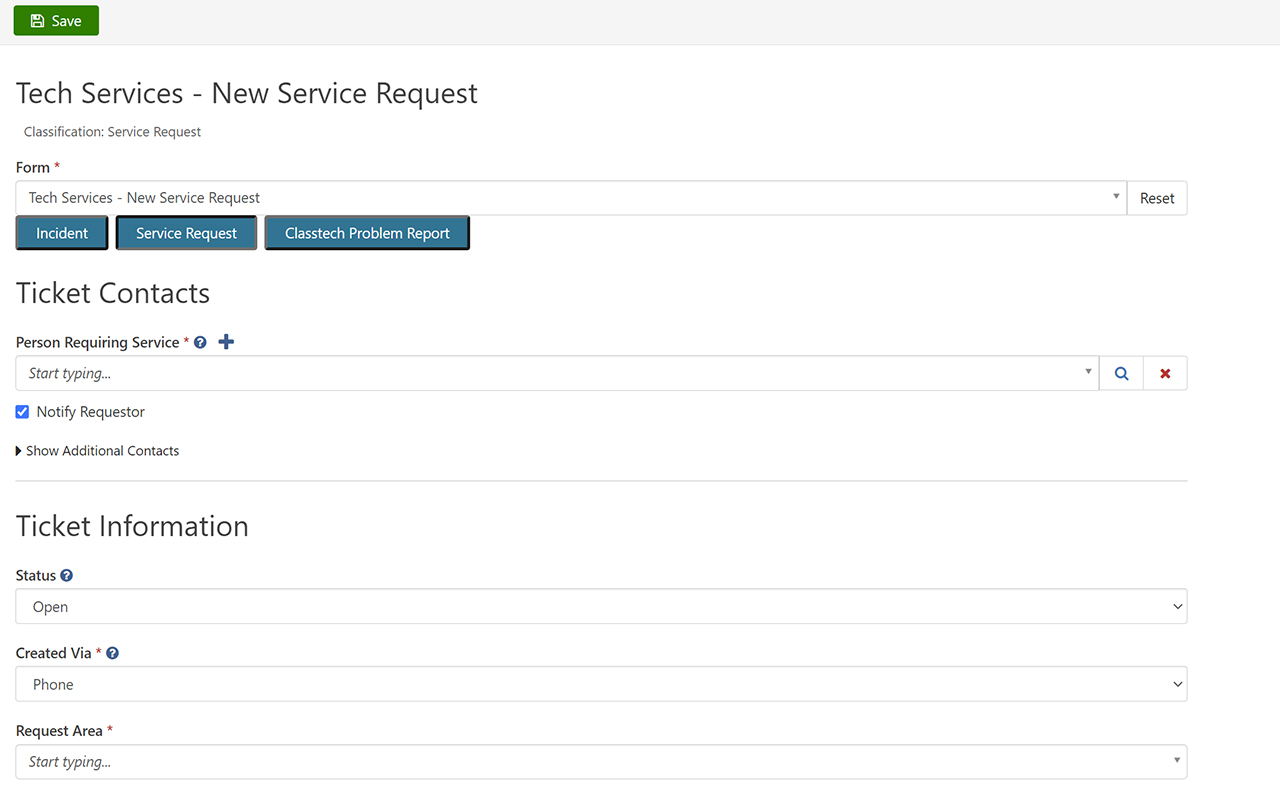
Task: Open the Request Area dropdown arrow
Action: [1177, 761]
